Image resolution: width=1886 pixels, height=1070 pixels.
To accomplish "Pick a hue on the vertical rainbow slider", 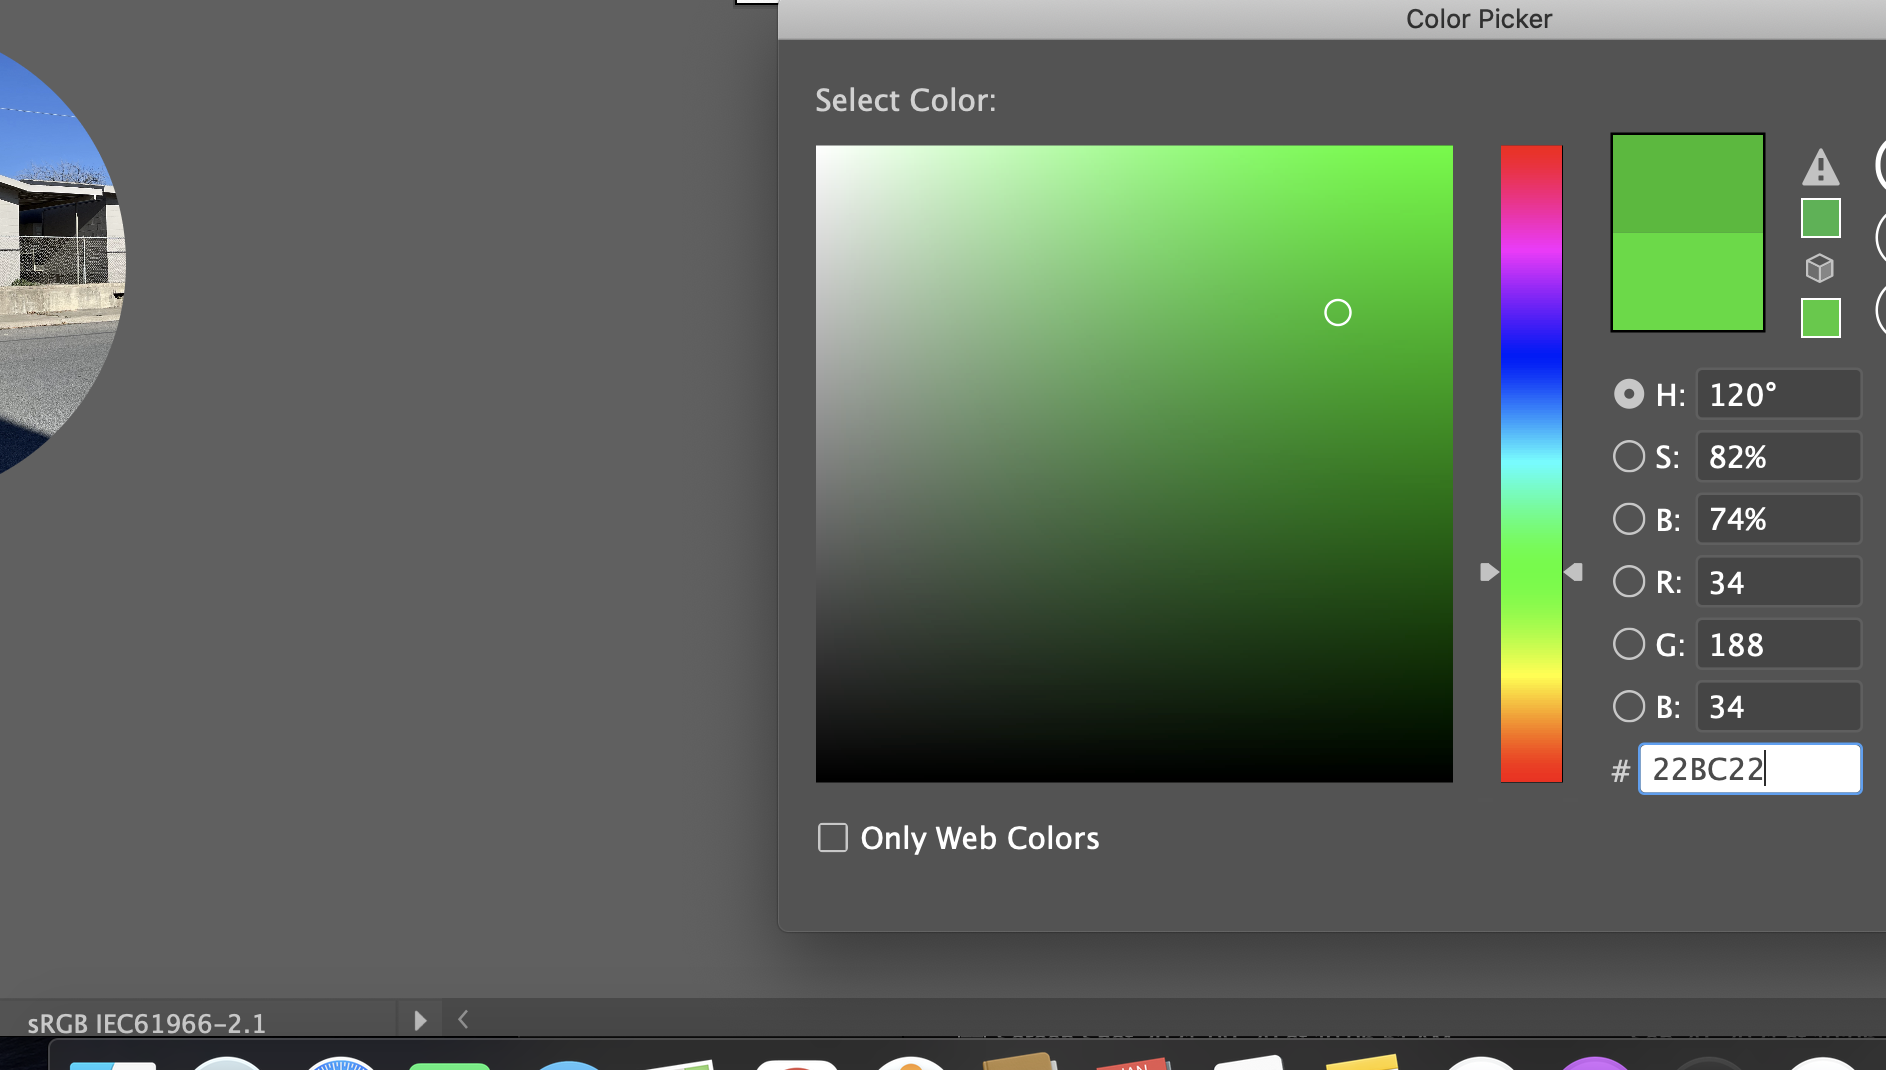I will tap(1530, 460).
